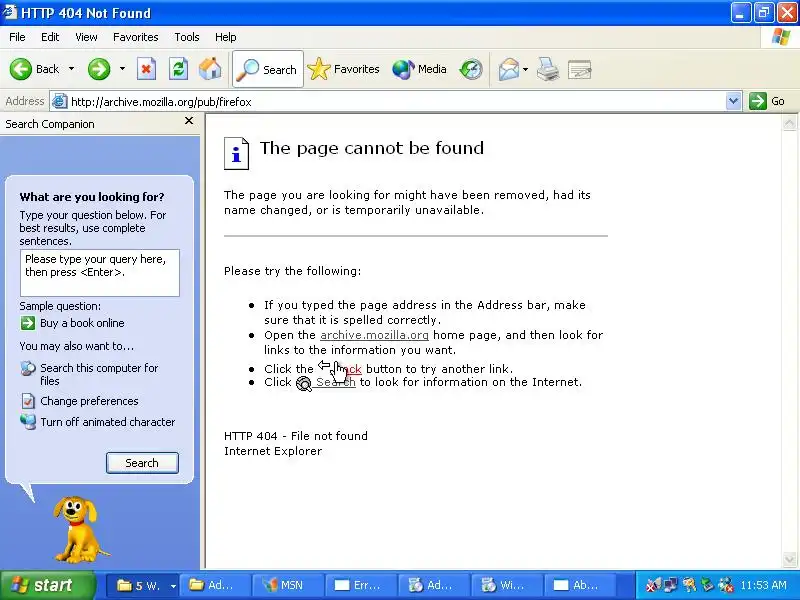Viewport: 800px width, 600px height.
Task: Open the File menu
Action: coord(17,37)
